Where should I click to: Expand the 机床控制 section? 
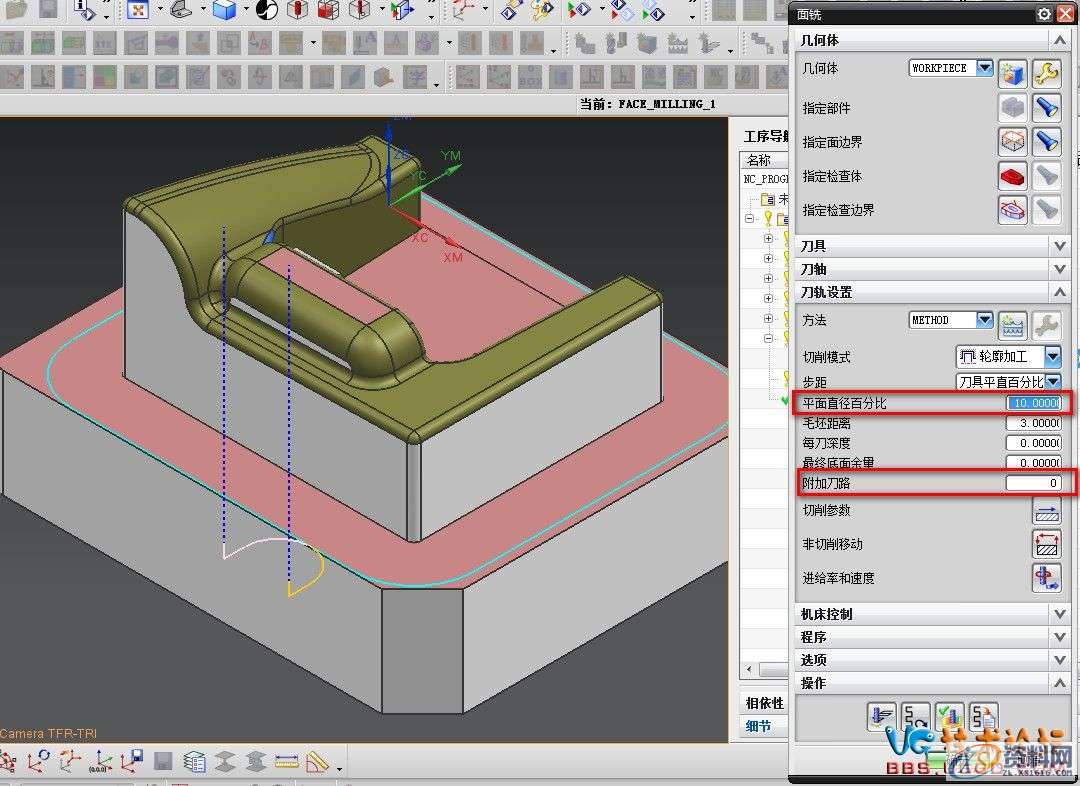pos(1060,614)
